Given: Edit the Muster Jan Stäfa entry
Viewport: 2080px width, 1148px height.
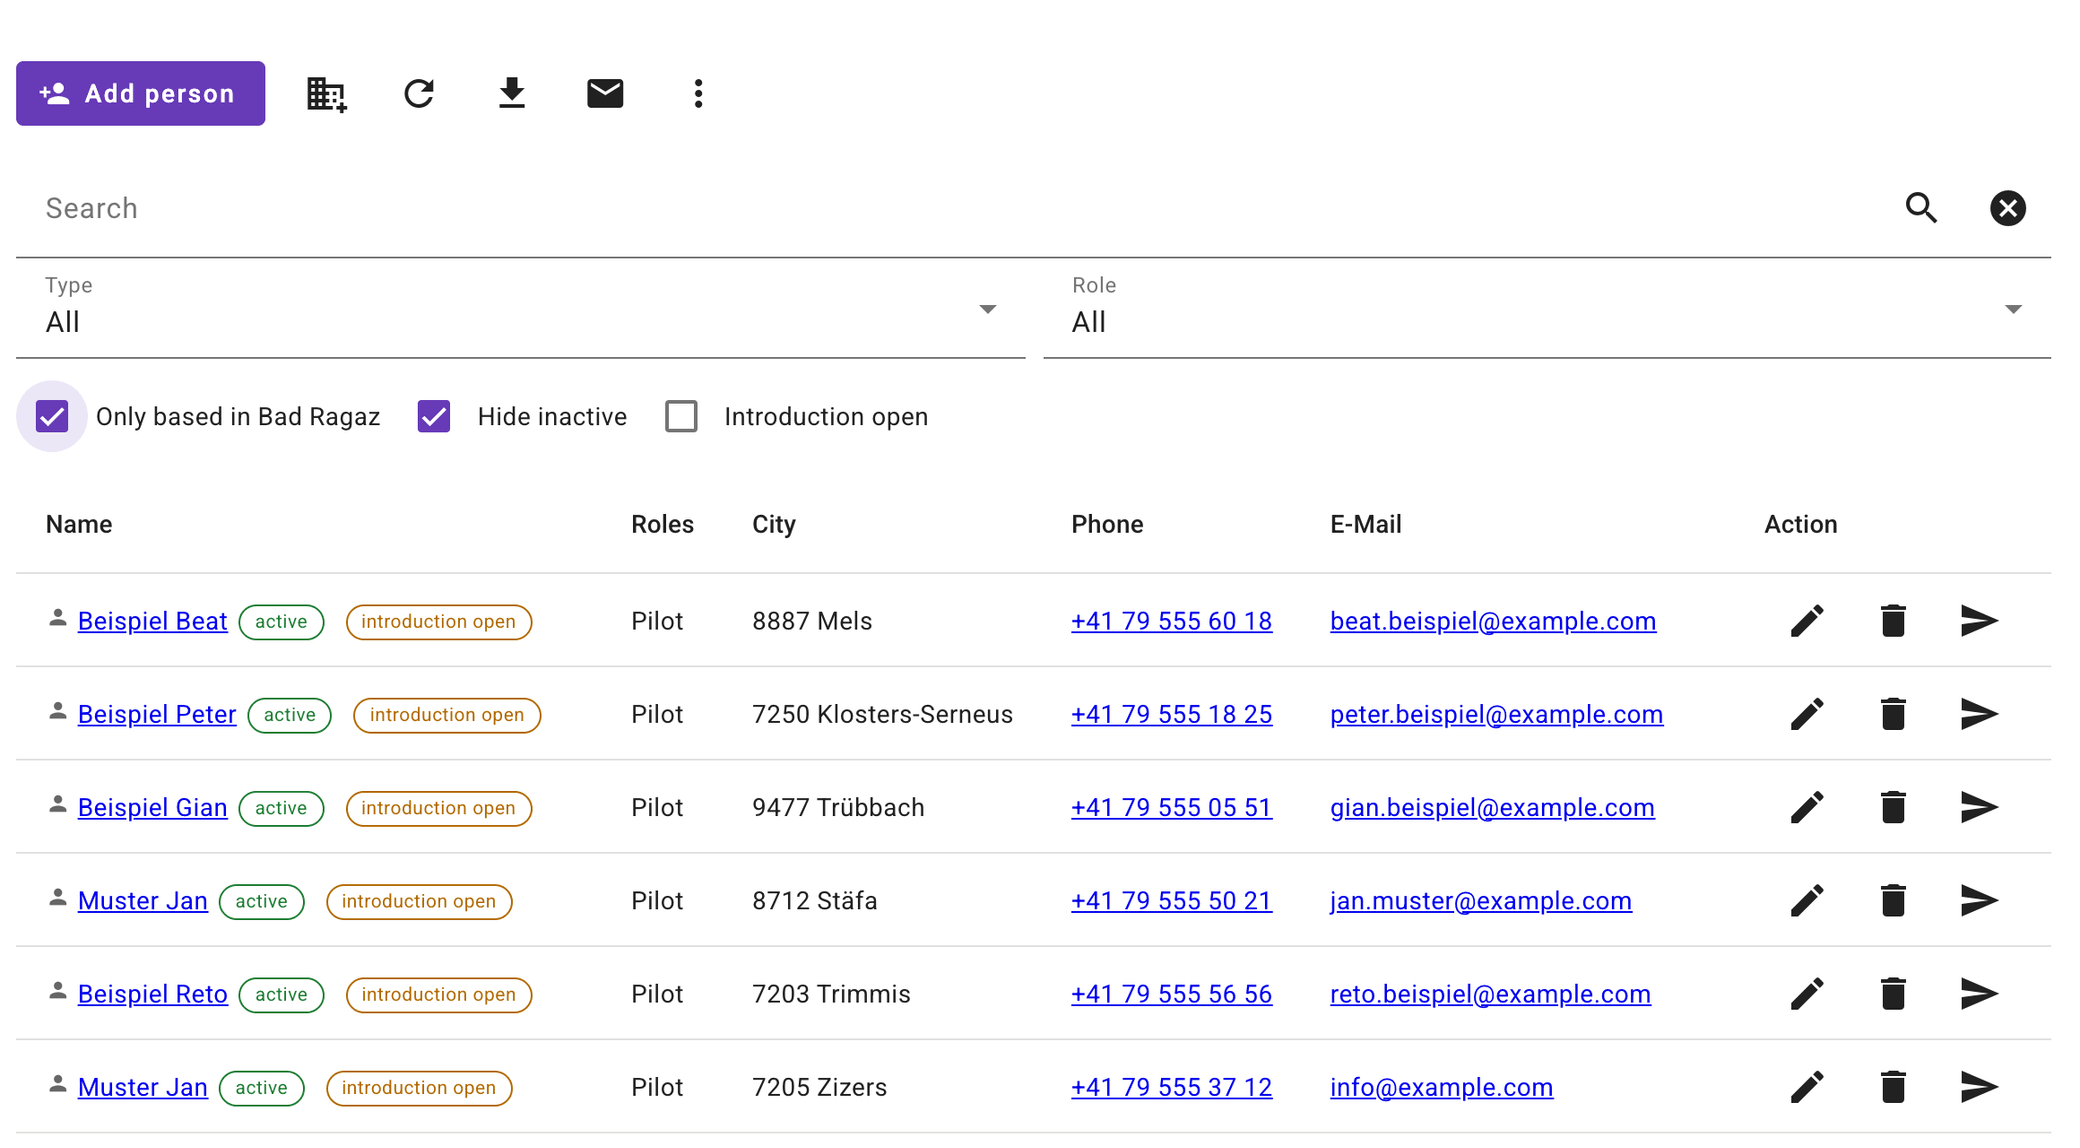Looking at the screenshot, I should click(x=1807, y=900).
